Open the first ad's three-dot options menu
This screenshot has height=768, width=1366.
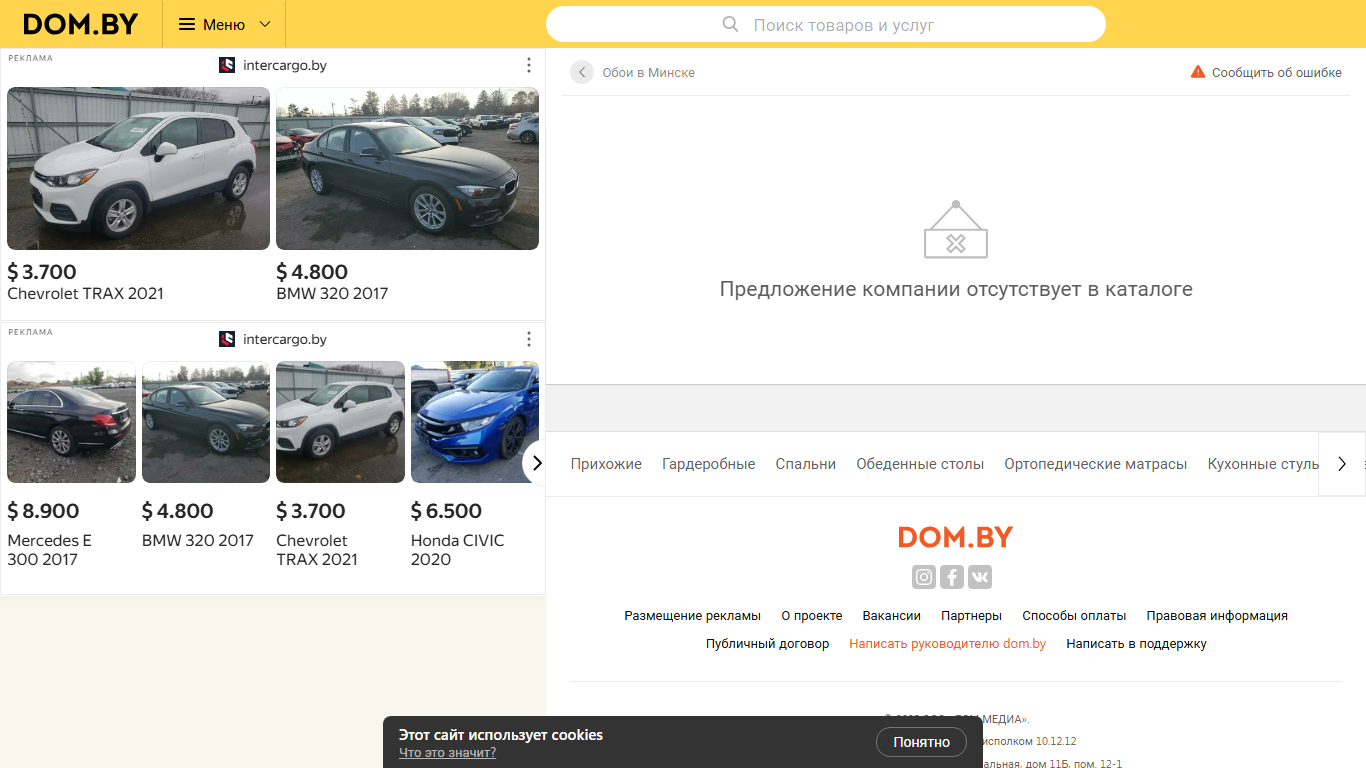coord(529,65)
